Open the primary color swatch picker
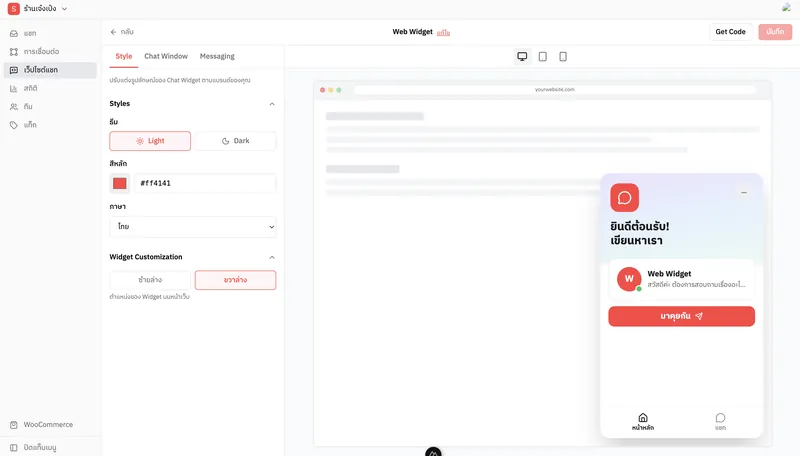Screen dimensions: 800x456 pos(120,184)
